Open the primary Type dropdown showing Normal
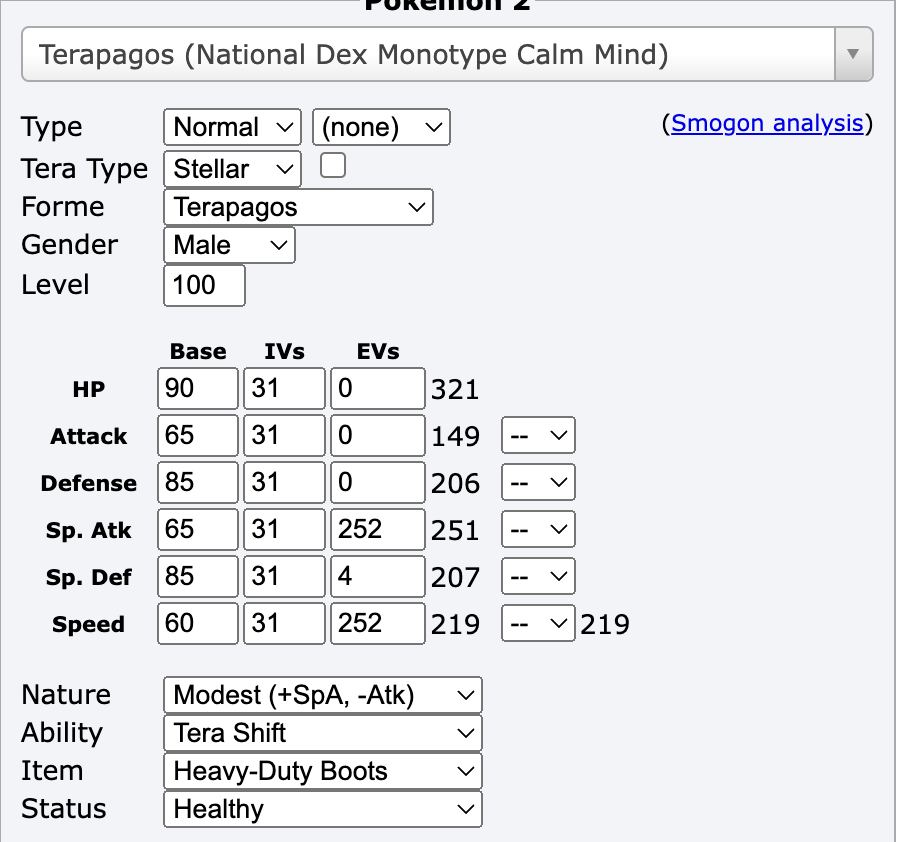The width and height of the screenshot is (902, 842). pos(233,127)
